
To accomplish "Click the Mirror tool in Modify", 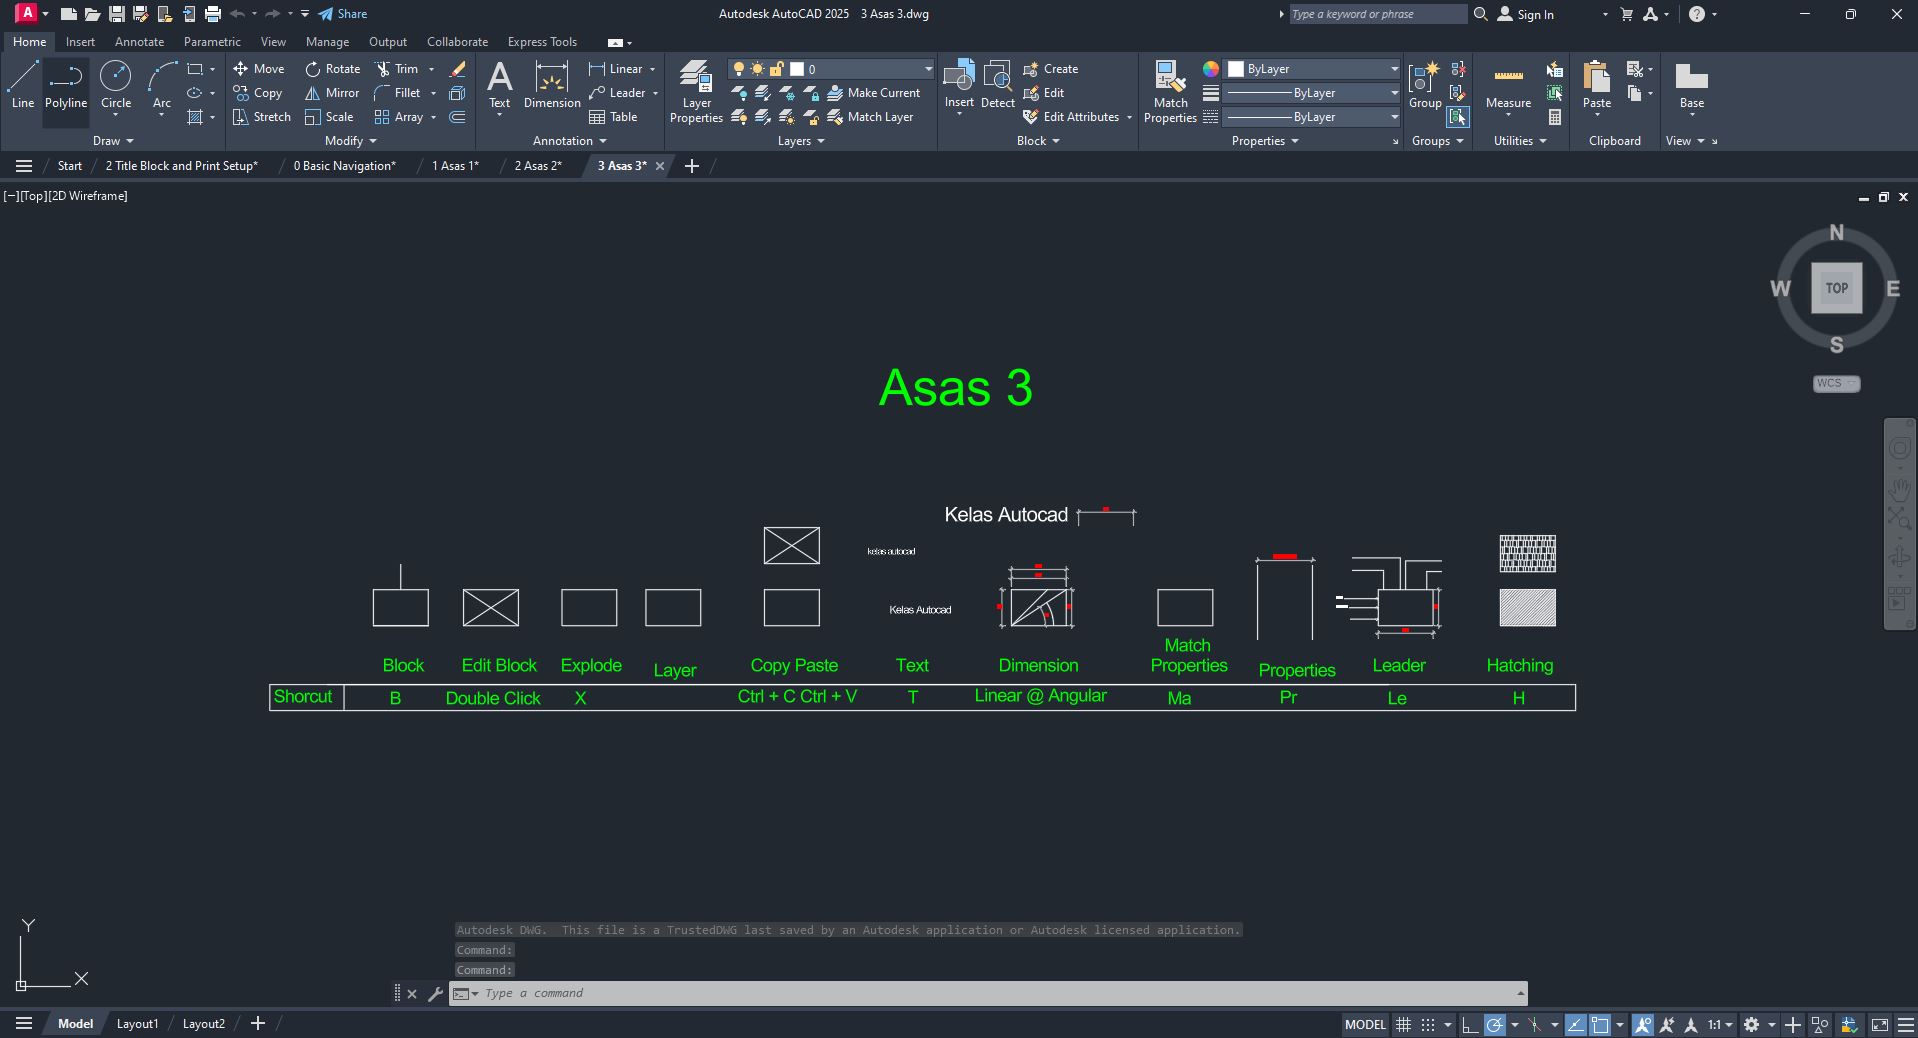I will pyautogui.click(x=332, y=93).
